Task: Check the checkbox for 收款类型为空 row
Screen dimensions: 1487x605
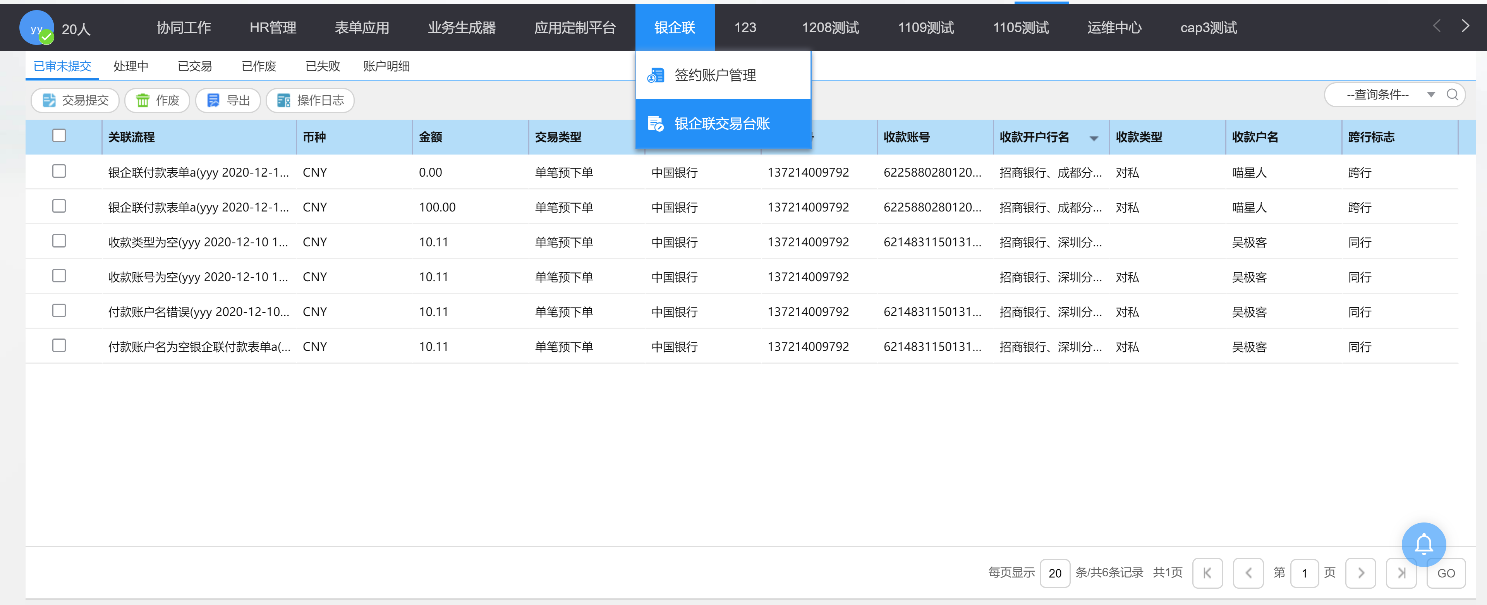Action: click(58, 241)
